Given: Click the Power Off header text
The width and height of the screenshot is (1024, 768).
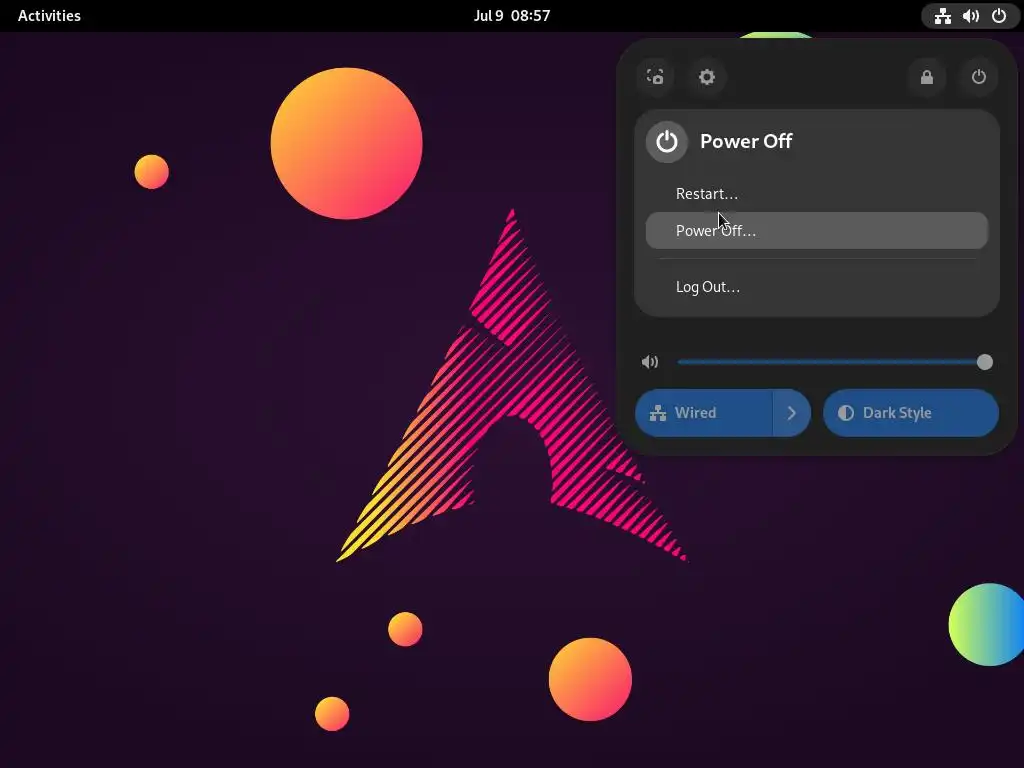Looking at the screenshot, I should pos(746,141).
